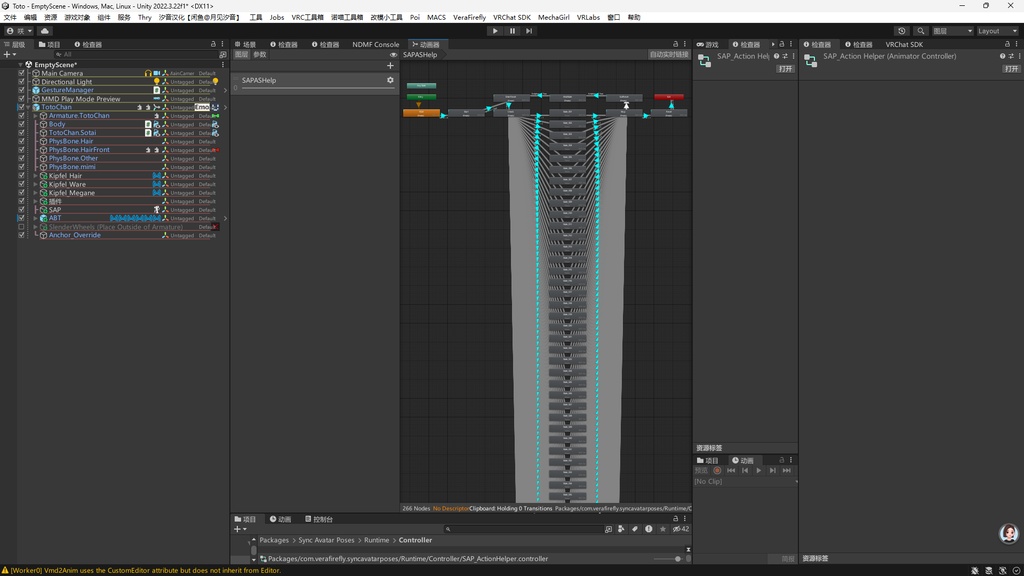Collapse the EmptyScene tree
Image resolution: width=1024 pixels, height=576 pixels.
tap(21, 65)
